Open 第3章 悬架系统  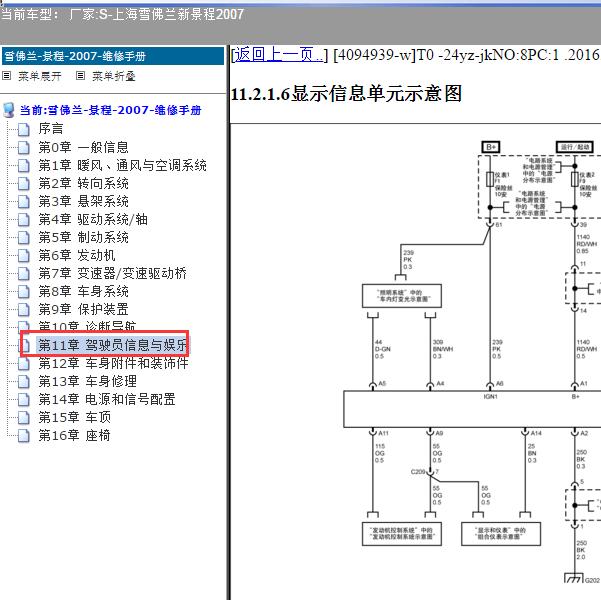[83, 201]
